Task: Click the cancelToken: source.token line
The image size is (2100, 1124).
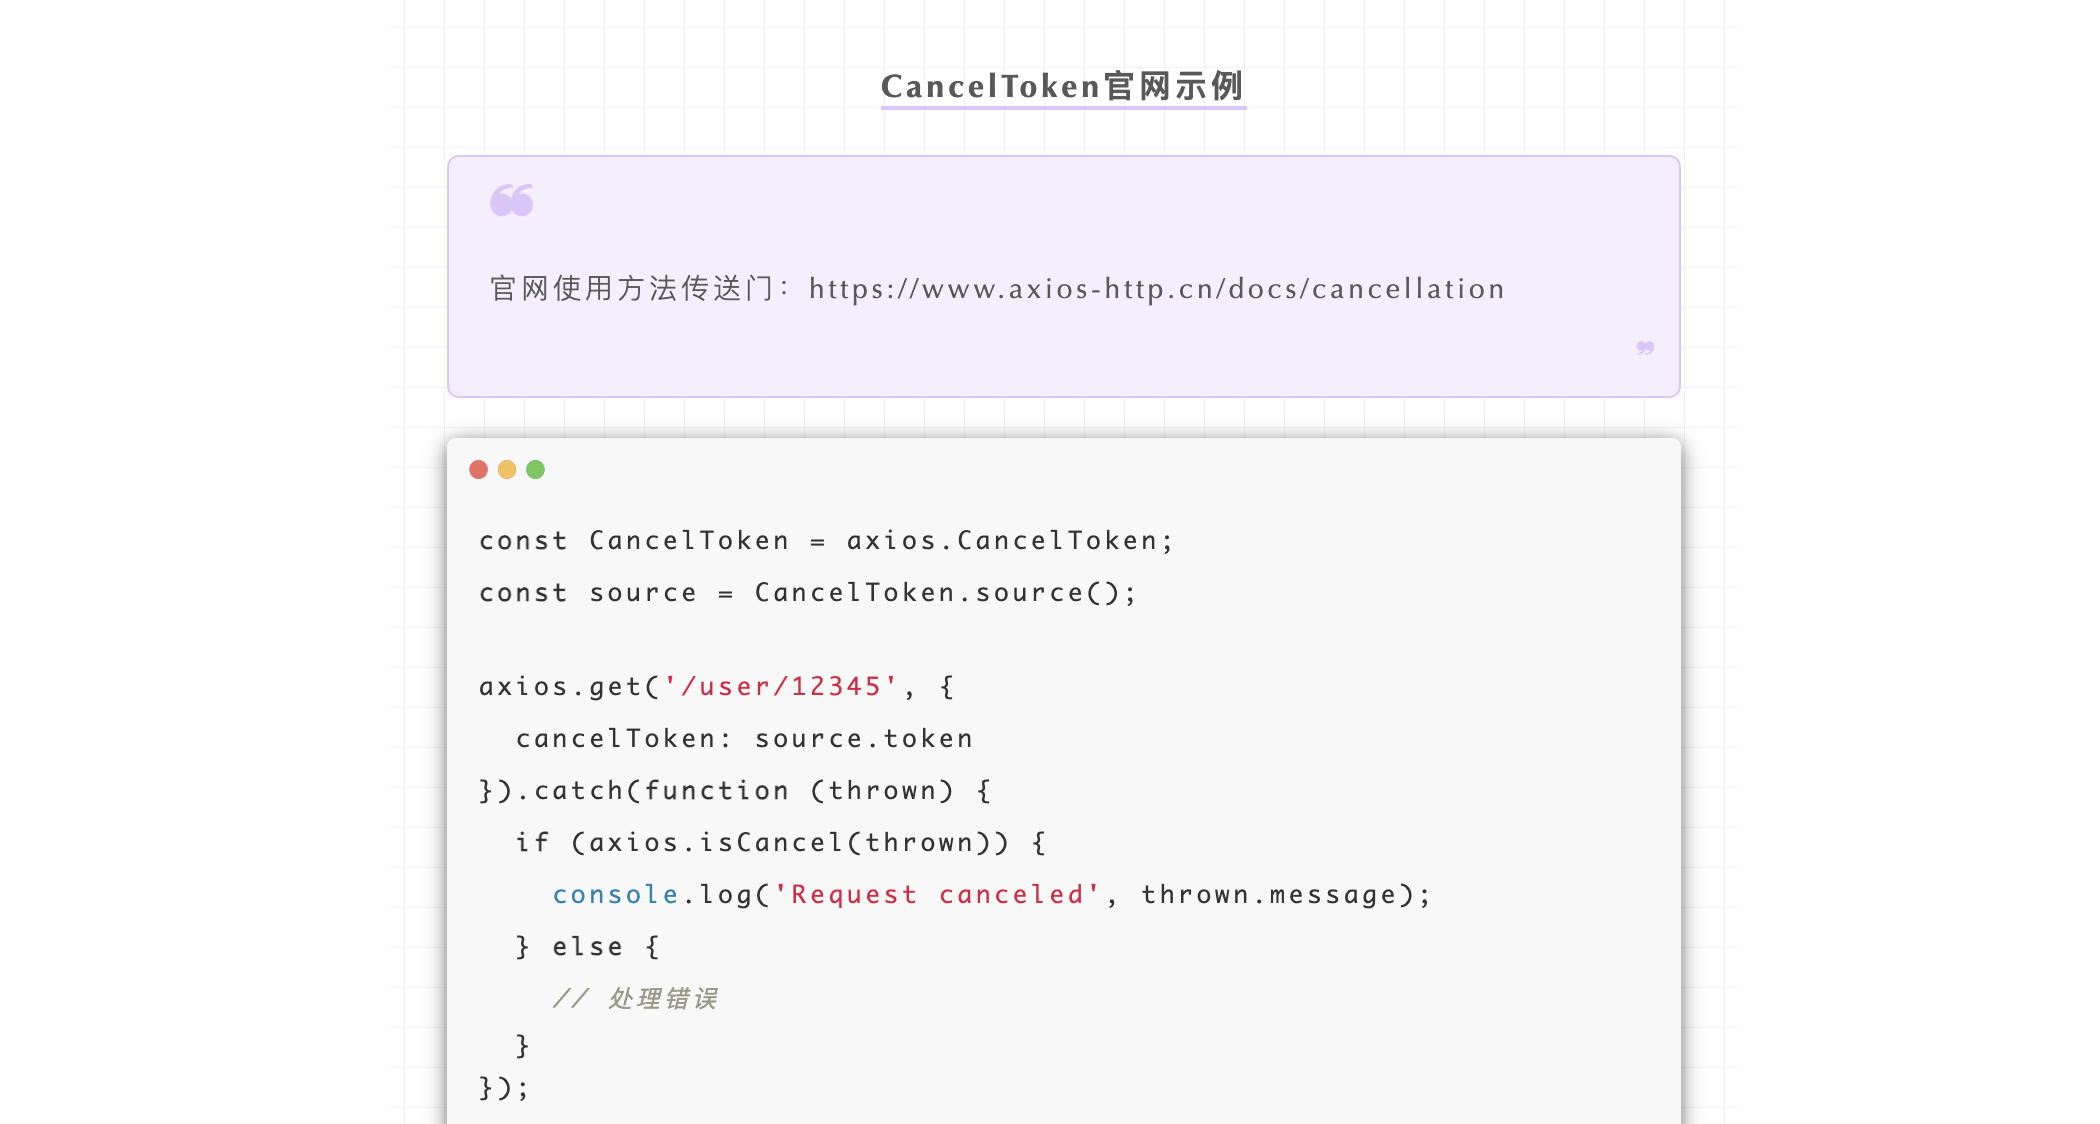Action: point(744,739)
